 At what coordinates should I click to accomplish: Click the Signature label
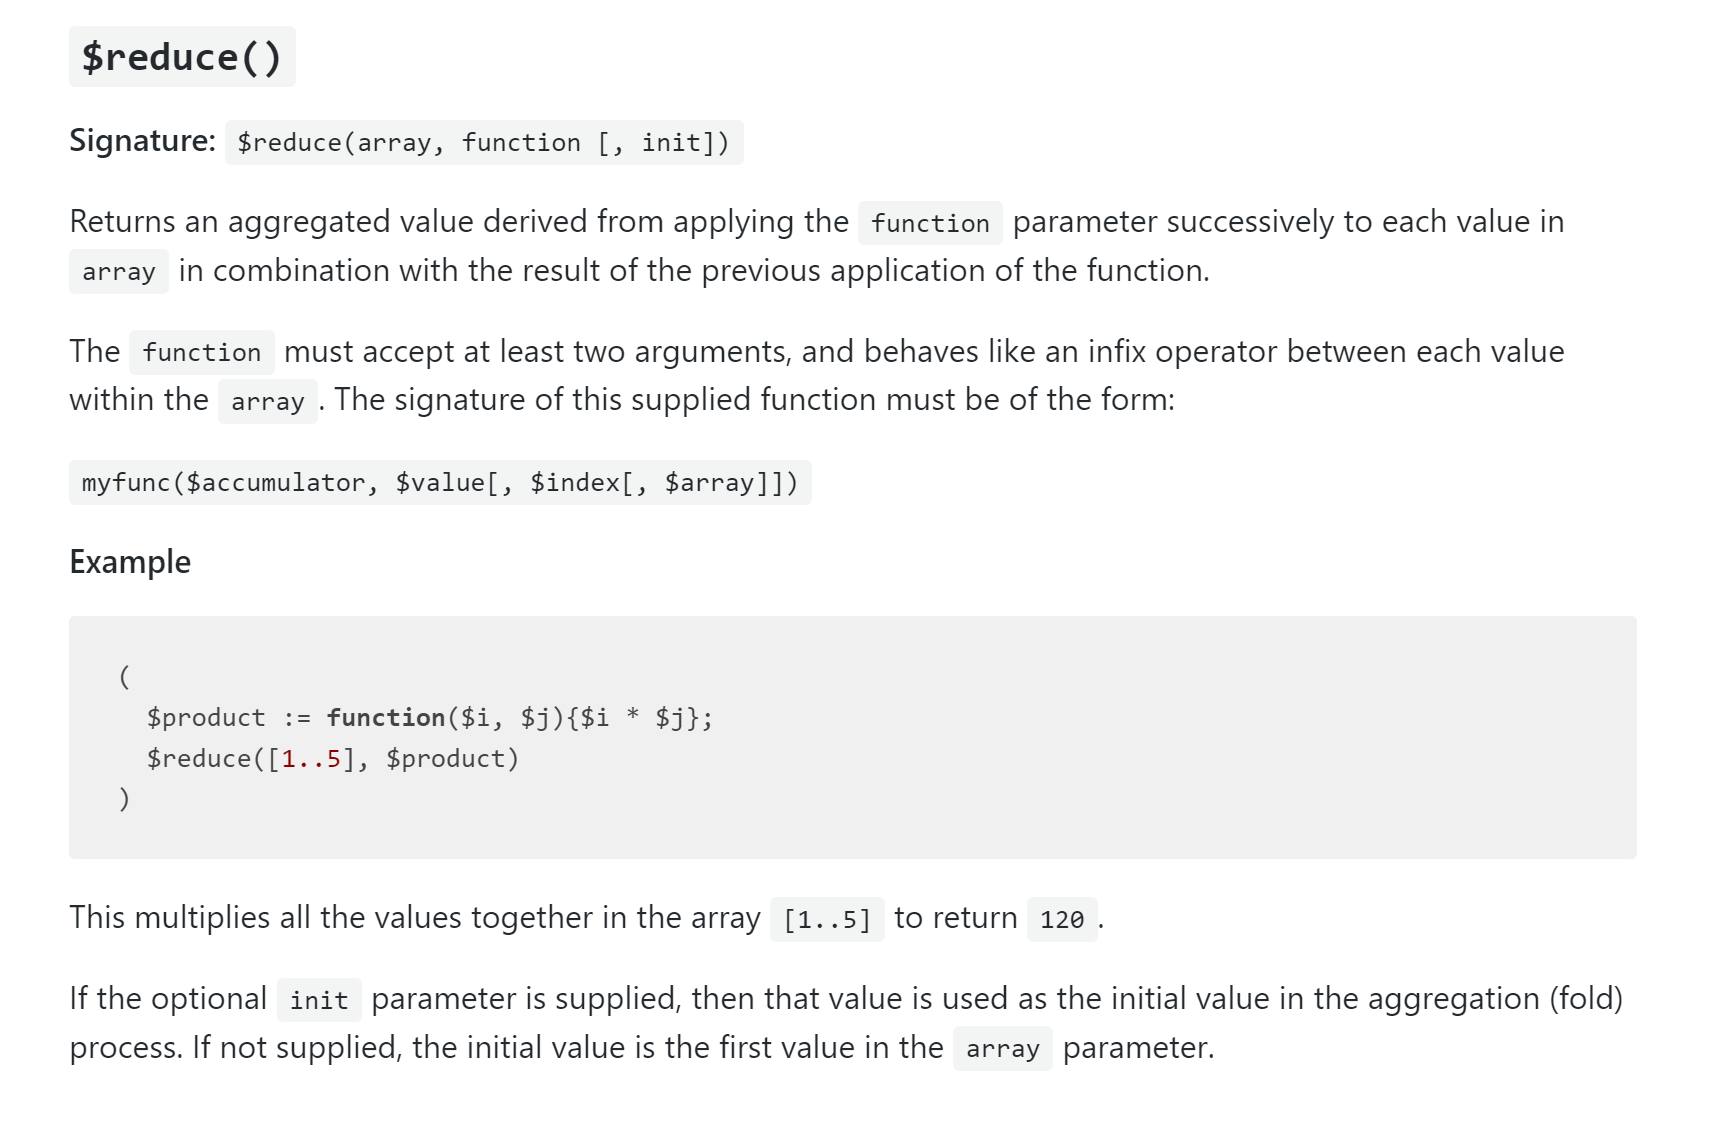[x=142, y=141]
